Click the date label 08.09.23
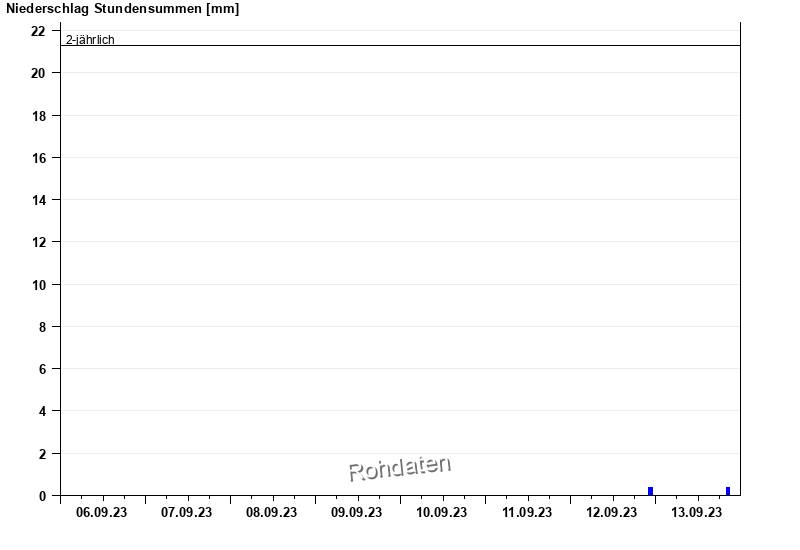Viewport: 800px width, 550px height. (271, 512)
